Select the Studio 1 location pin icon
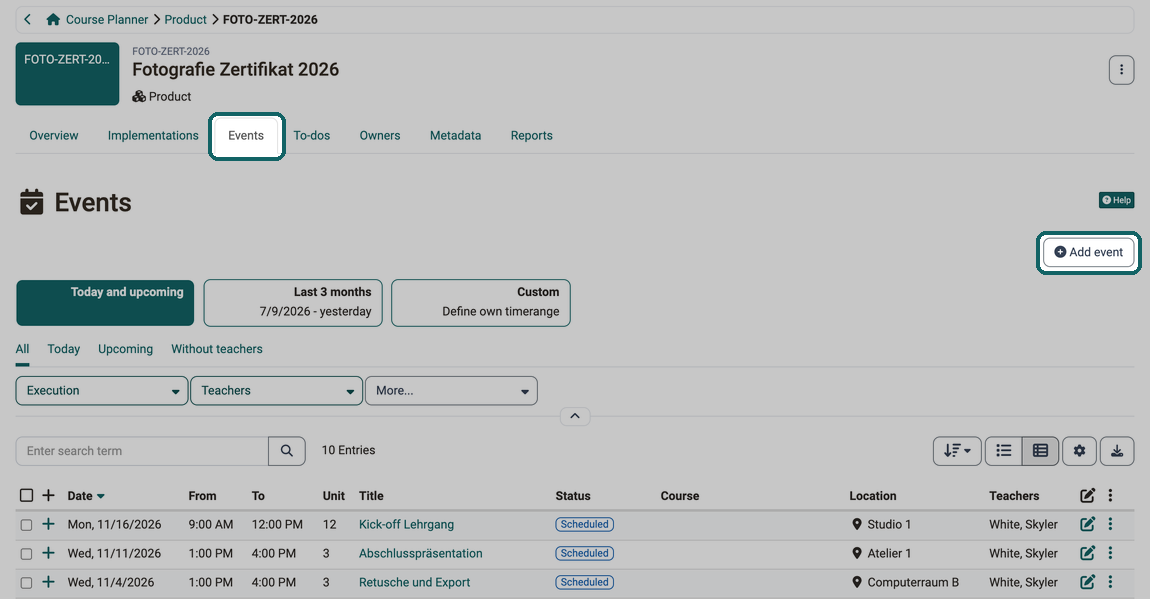The height and width of the screenshot is (599, 1150). pos(857,524)
